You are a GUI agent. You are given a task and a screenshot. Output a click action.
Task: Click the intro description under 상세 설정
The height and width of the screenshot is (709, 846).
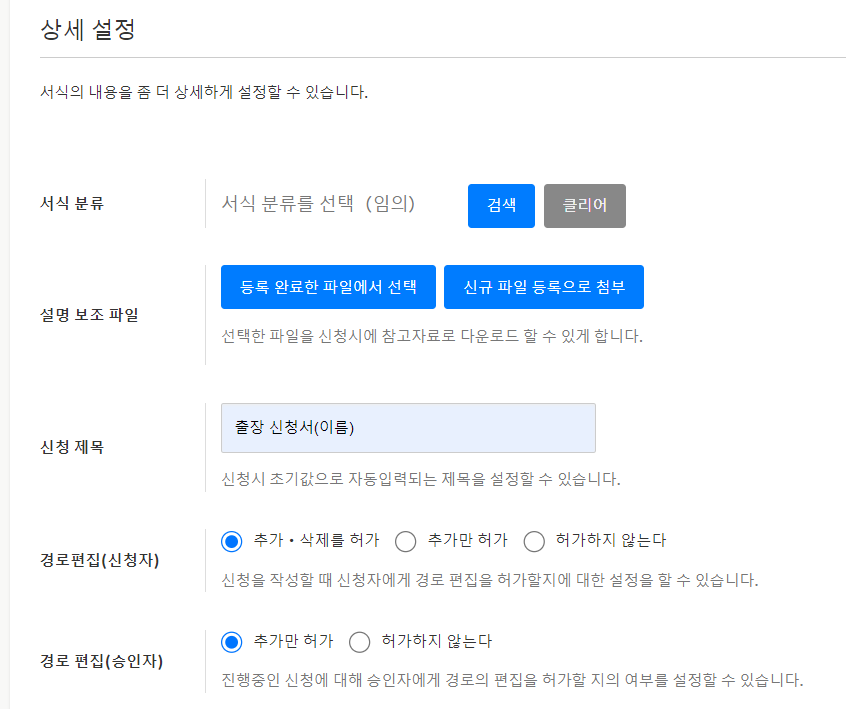pos(204,94)
